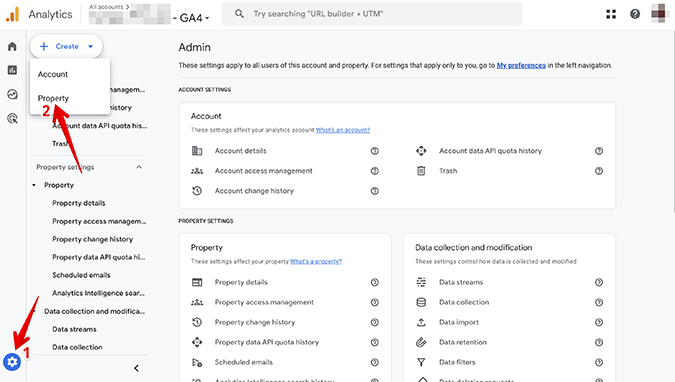This screenshot has height=382, width=675.
Task: Open Property details in the sidebar
Action: point(79,203)
